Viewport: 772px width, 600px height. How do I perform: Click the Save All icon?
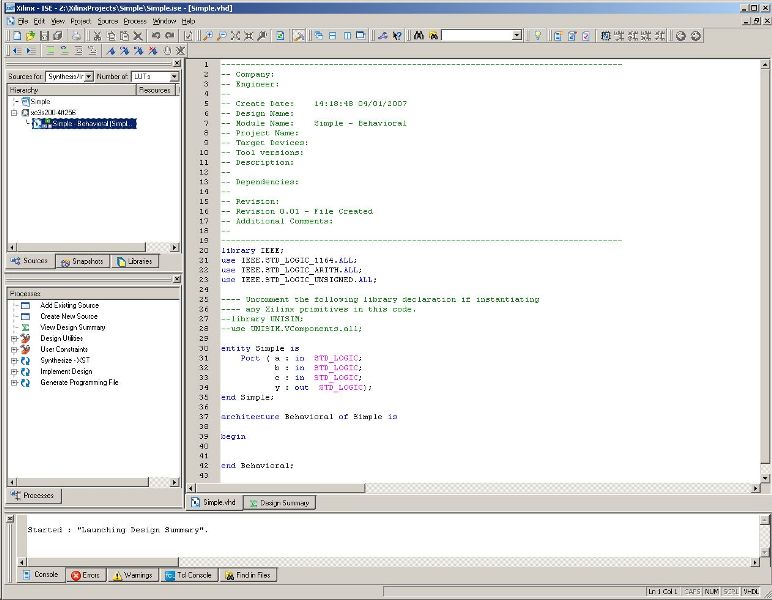58,35
